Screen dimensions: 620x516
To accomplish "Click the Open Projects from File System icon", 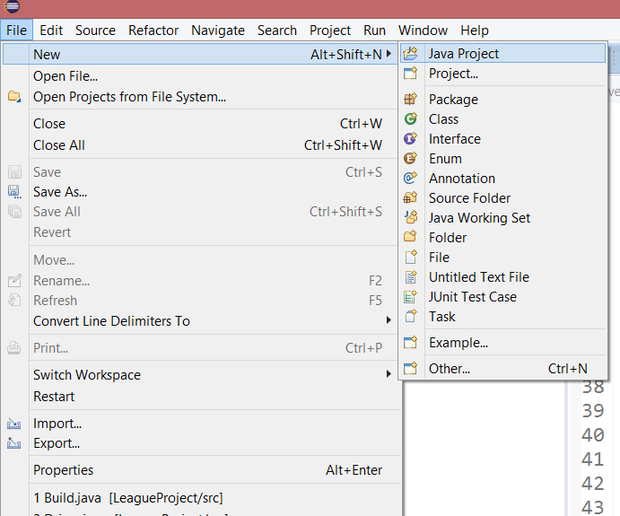I will click(14, 97).
